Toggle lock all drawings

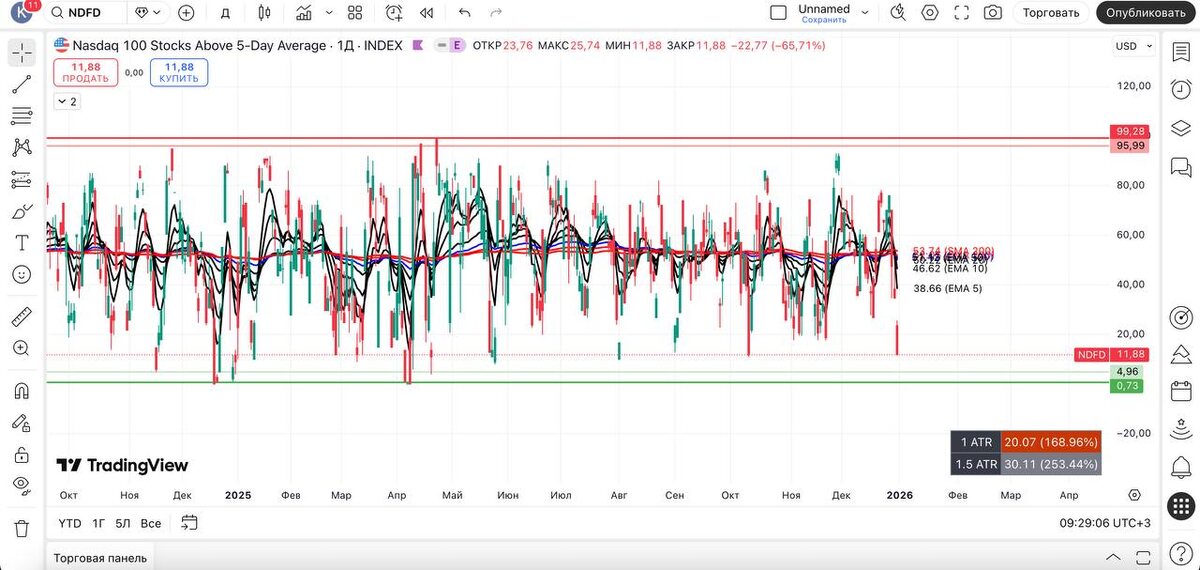coord(21,454)
